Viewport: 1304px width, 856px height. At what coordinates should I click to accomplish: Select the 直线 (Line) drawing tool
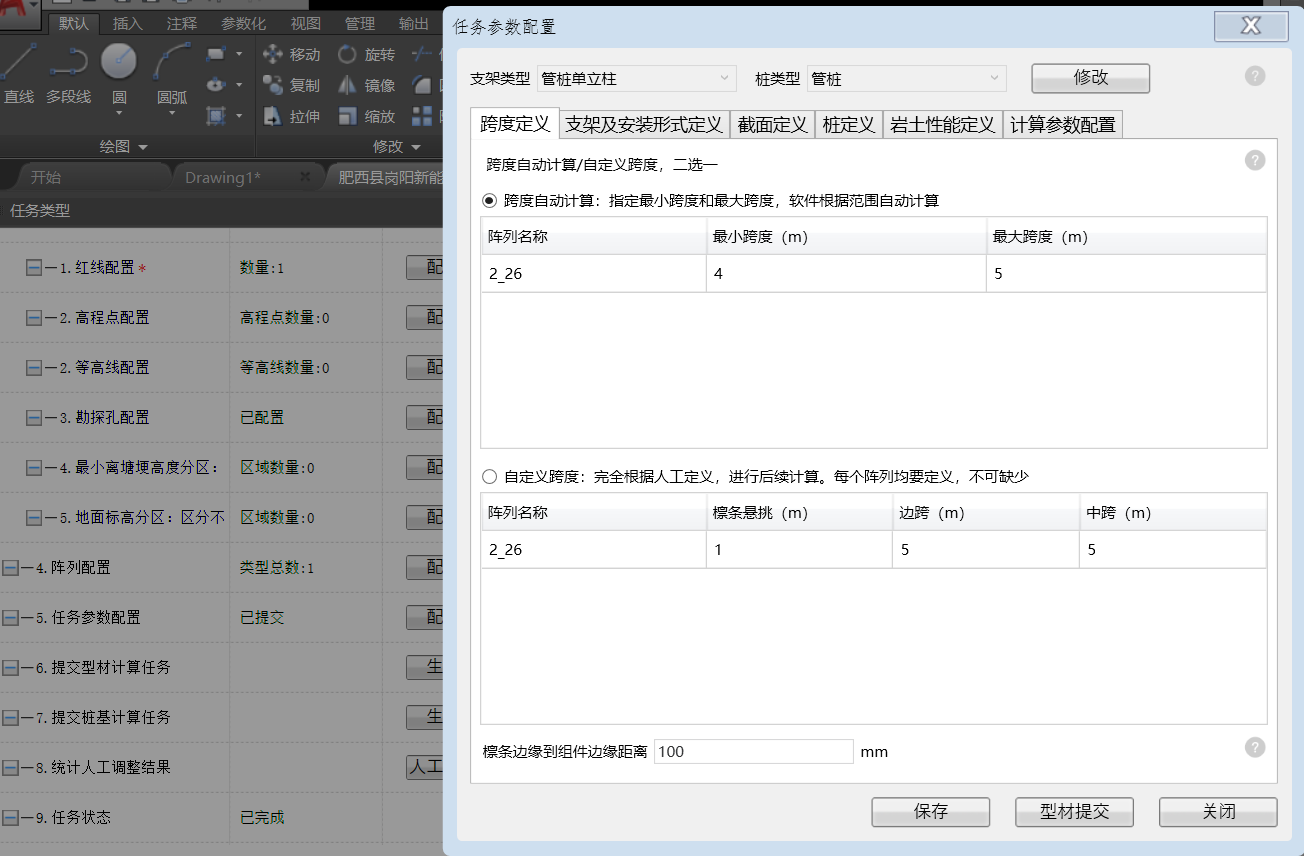click(17, 72)
